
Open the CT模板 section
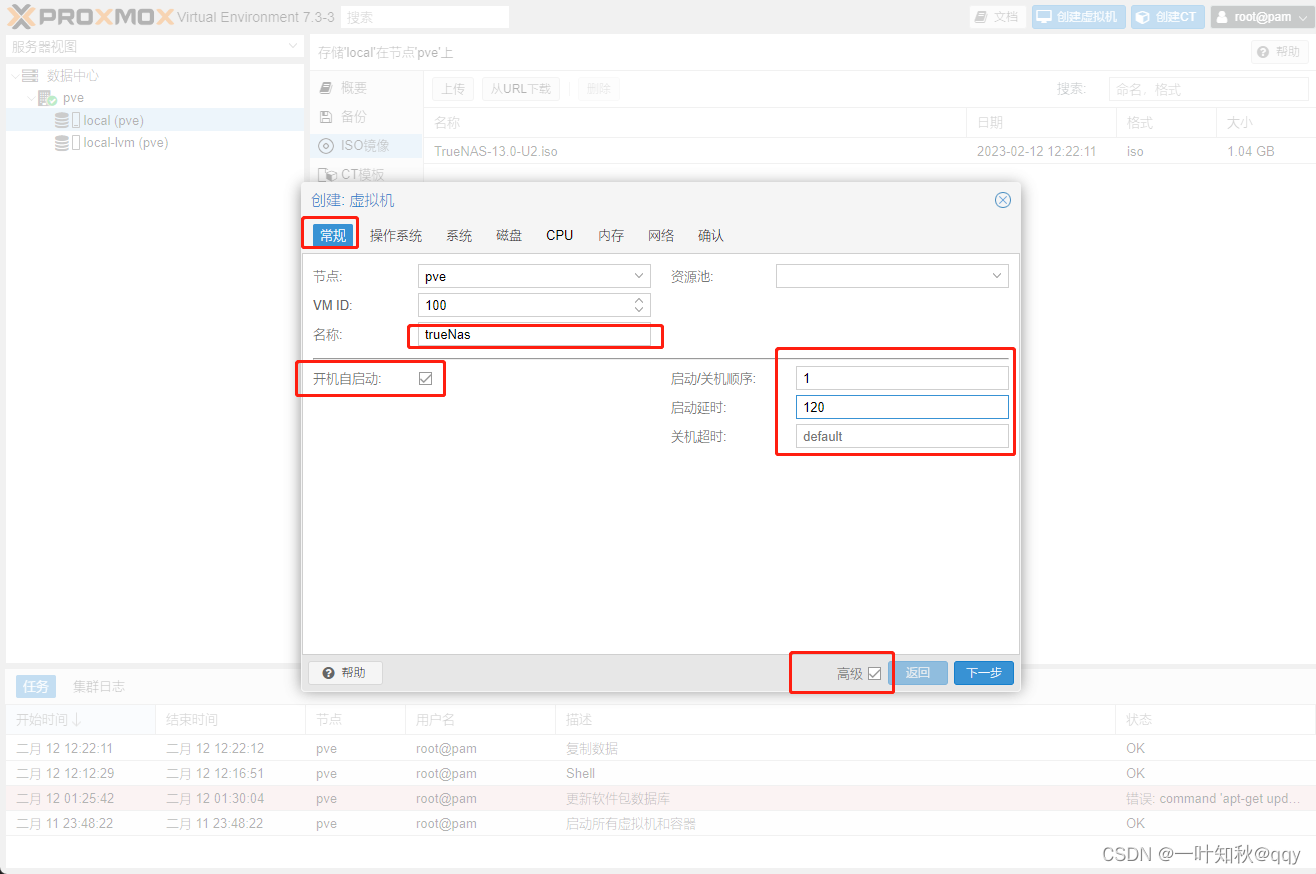366,173
